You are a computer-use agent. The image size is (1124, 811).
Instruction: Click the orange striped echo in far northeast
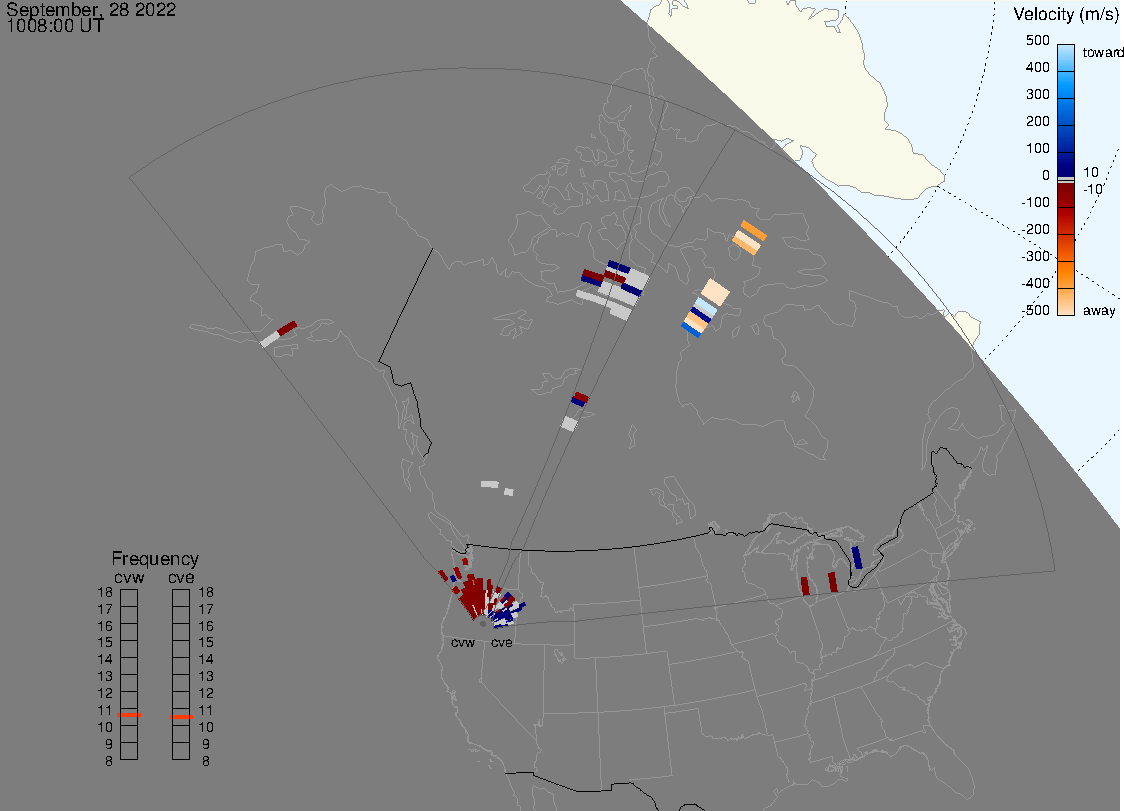(750, 237)
